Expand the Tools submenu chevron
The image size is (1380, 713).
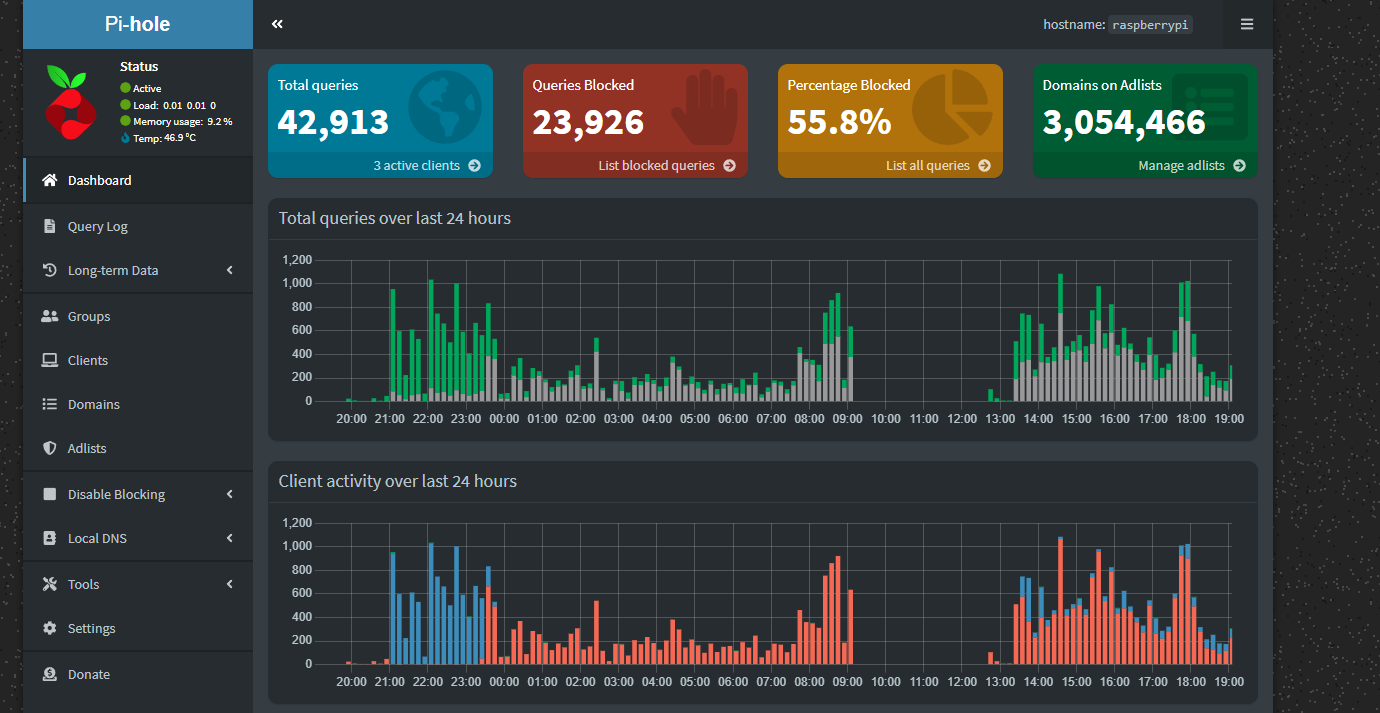pos(229,584)
